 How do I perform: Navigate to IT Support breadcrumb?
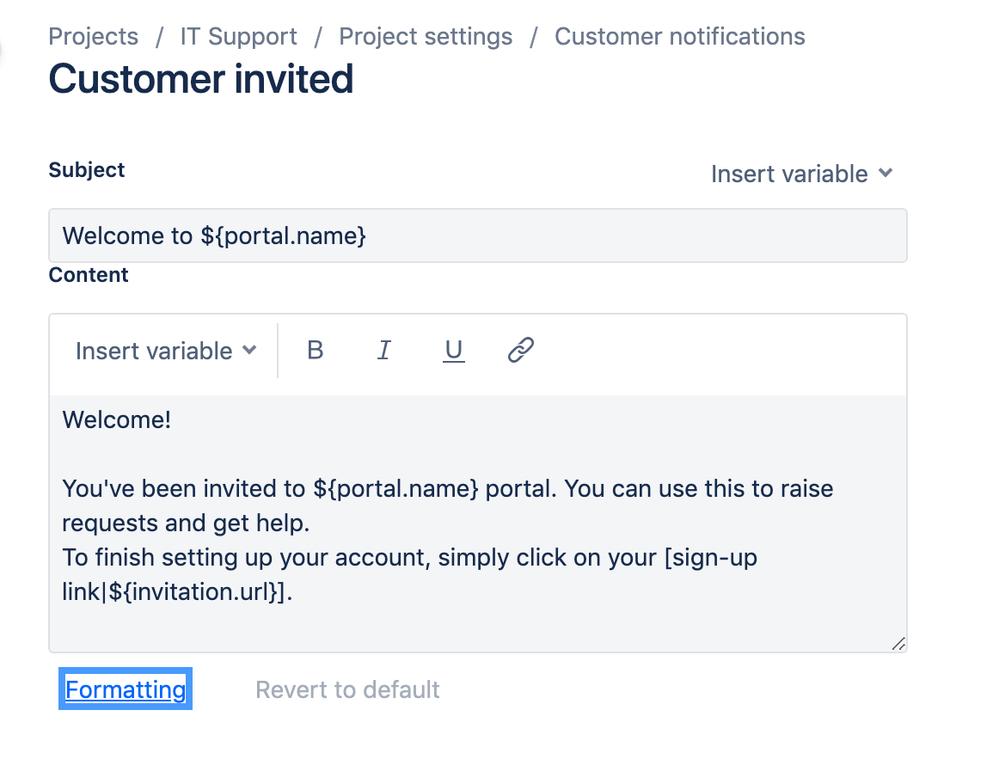pyautogui.click(x=238, y=37)
